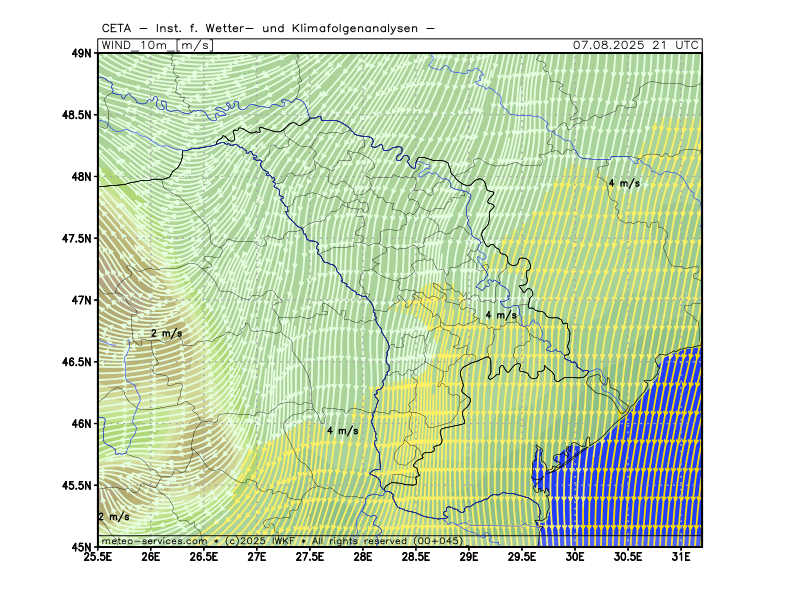
Task: Click the 30.5E longitude axis label
Action: [x=628, y=556]
